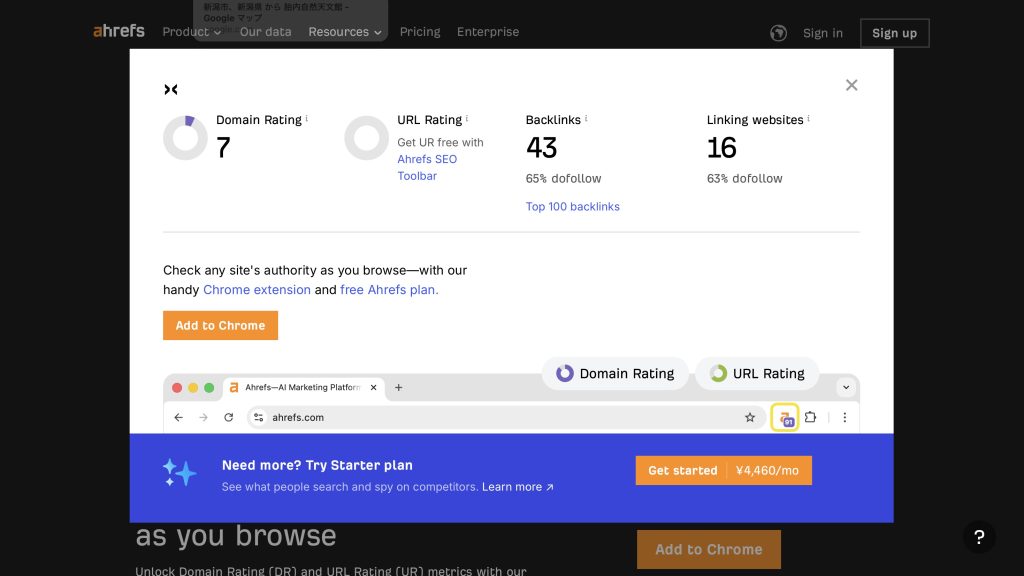Click the Sign in link
Screen dimensions: 1024x576
(822, 33)
